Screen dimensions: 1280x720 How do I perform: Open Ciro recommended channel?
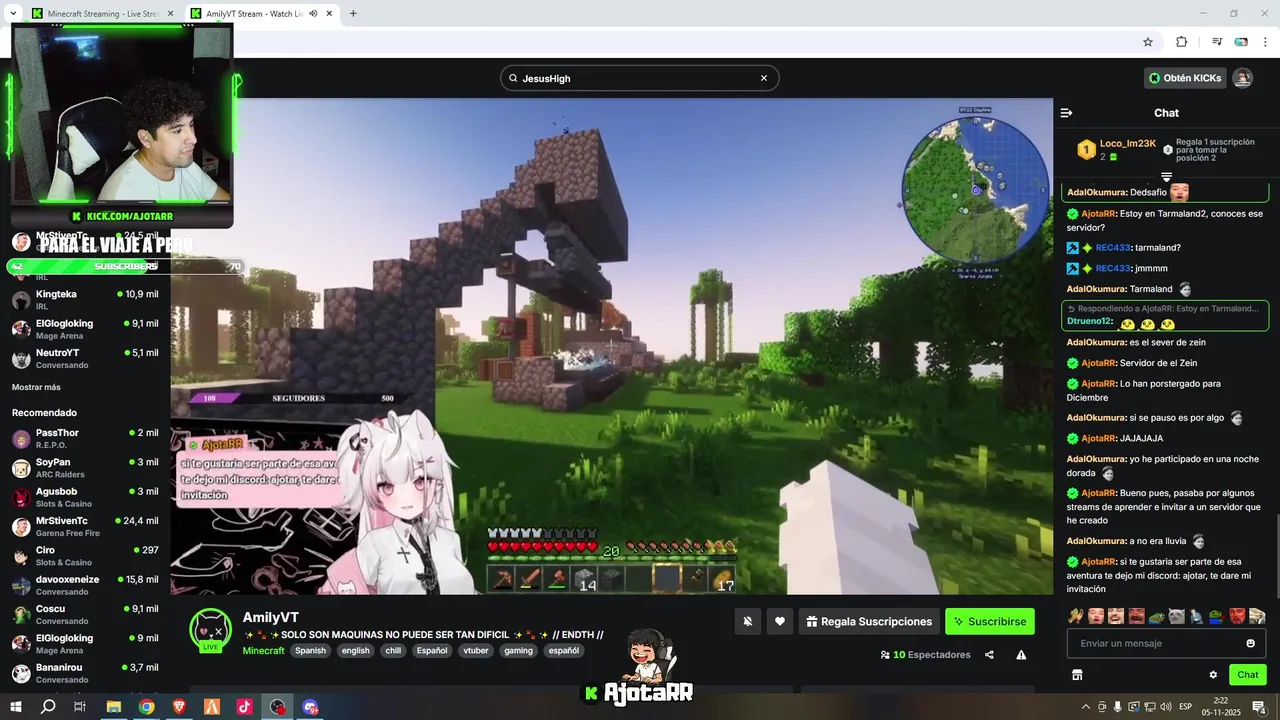coord(85,556)
